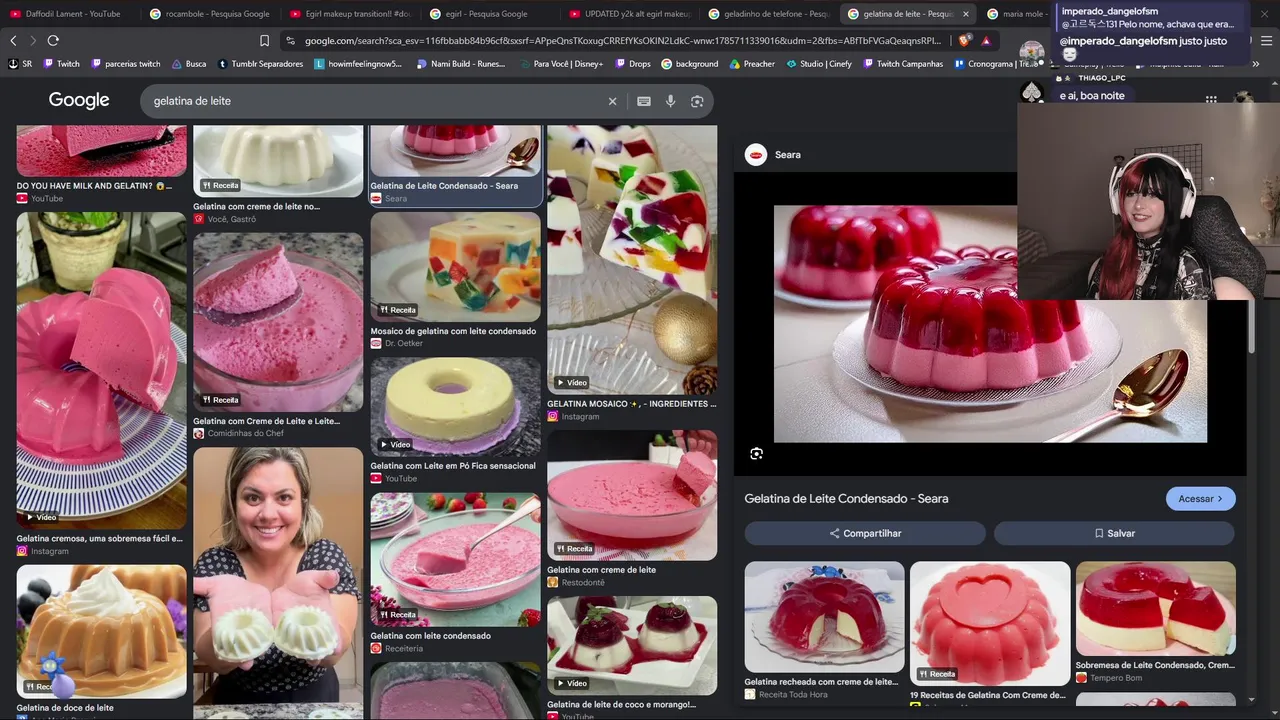
Task: Go back with the browser back arrow
Action: [x=13, y=40]
